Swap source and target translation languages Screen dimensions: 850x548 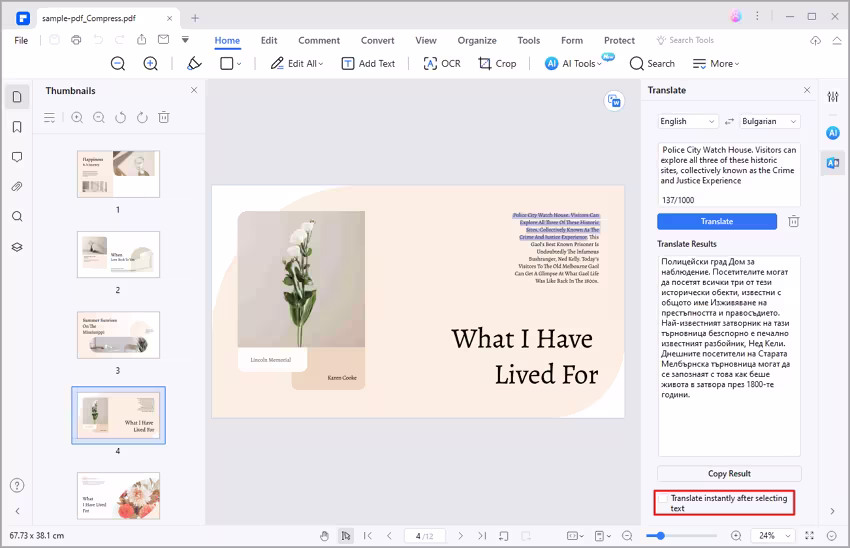(729, 121)
